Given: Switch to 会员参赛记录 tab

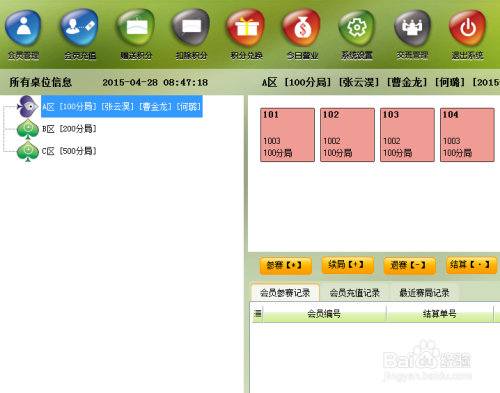Looking at the screenshot, I should pos(285,293).
